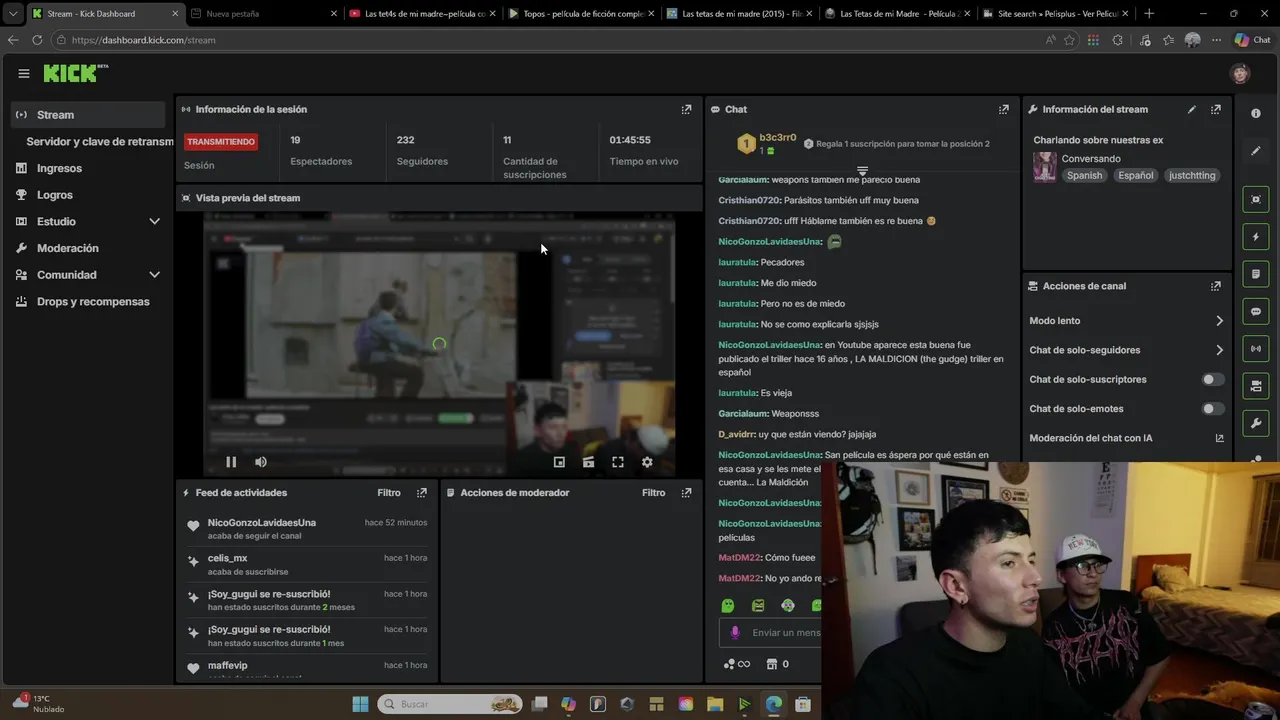The height and width of the screenshot is (720, 1280).
Task: Open File Explorer from the taskbar
Action: tap(715, 704)
